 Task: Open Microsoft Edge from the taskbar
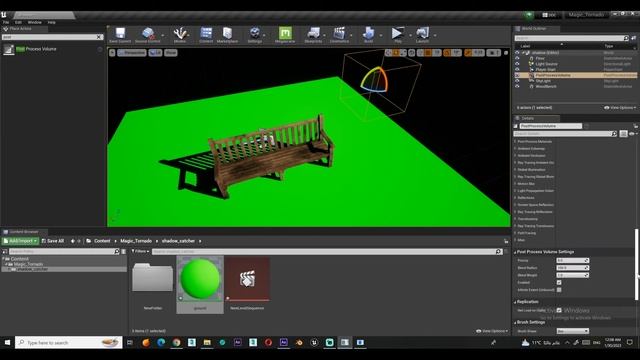pyautogui.click(x=161, y=343)
